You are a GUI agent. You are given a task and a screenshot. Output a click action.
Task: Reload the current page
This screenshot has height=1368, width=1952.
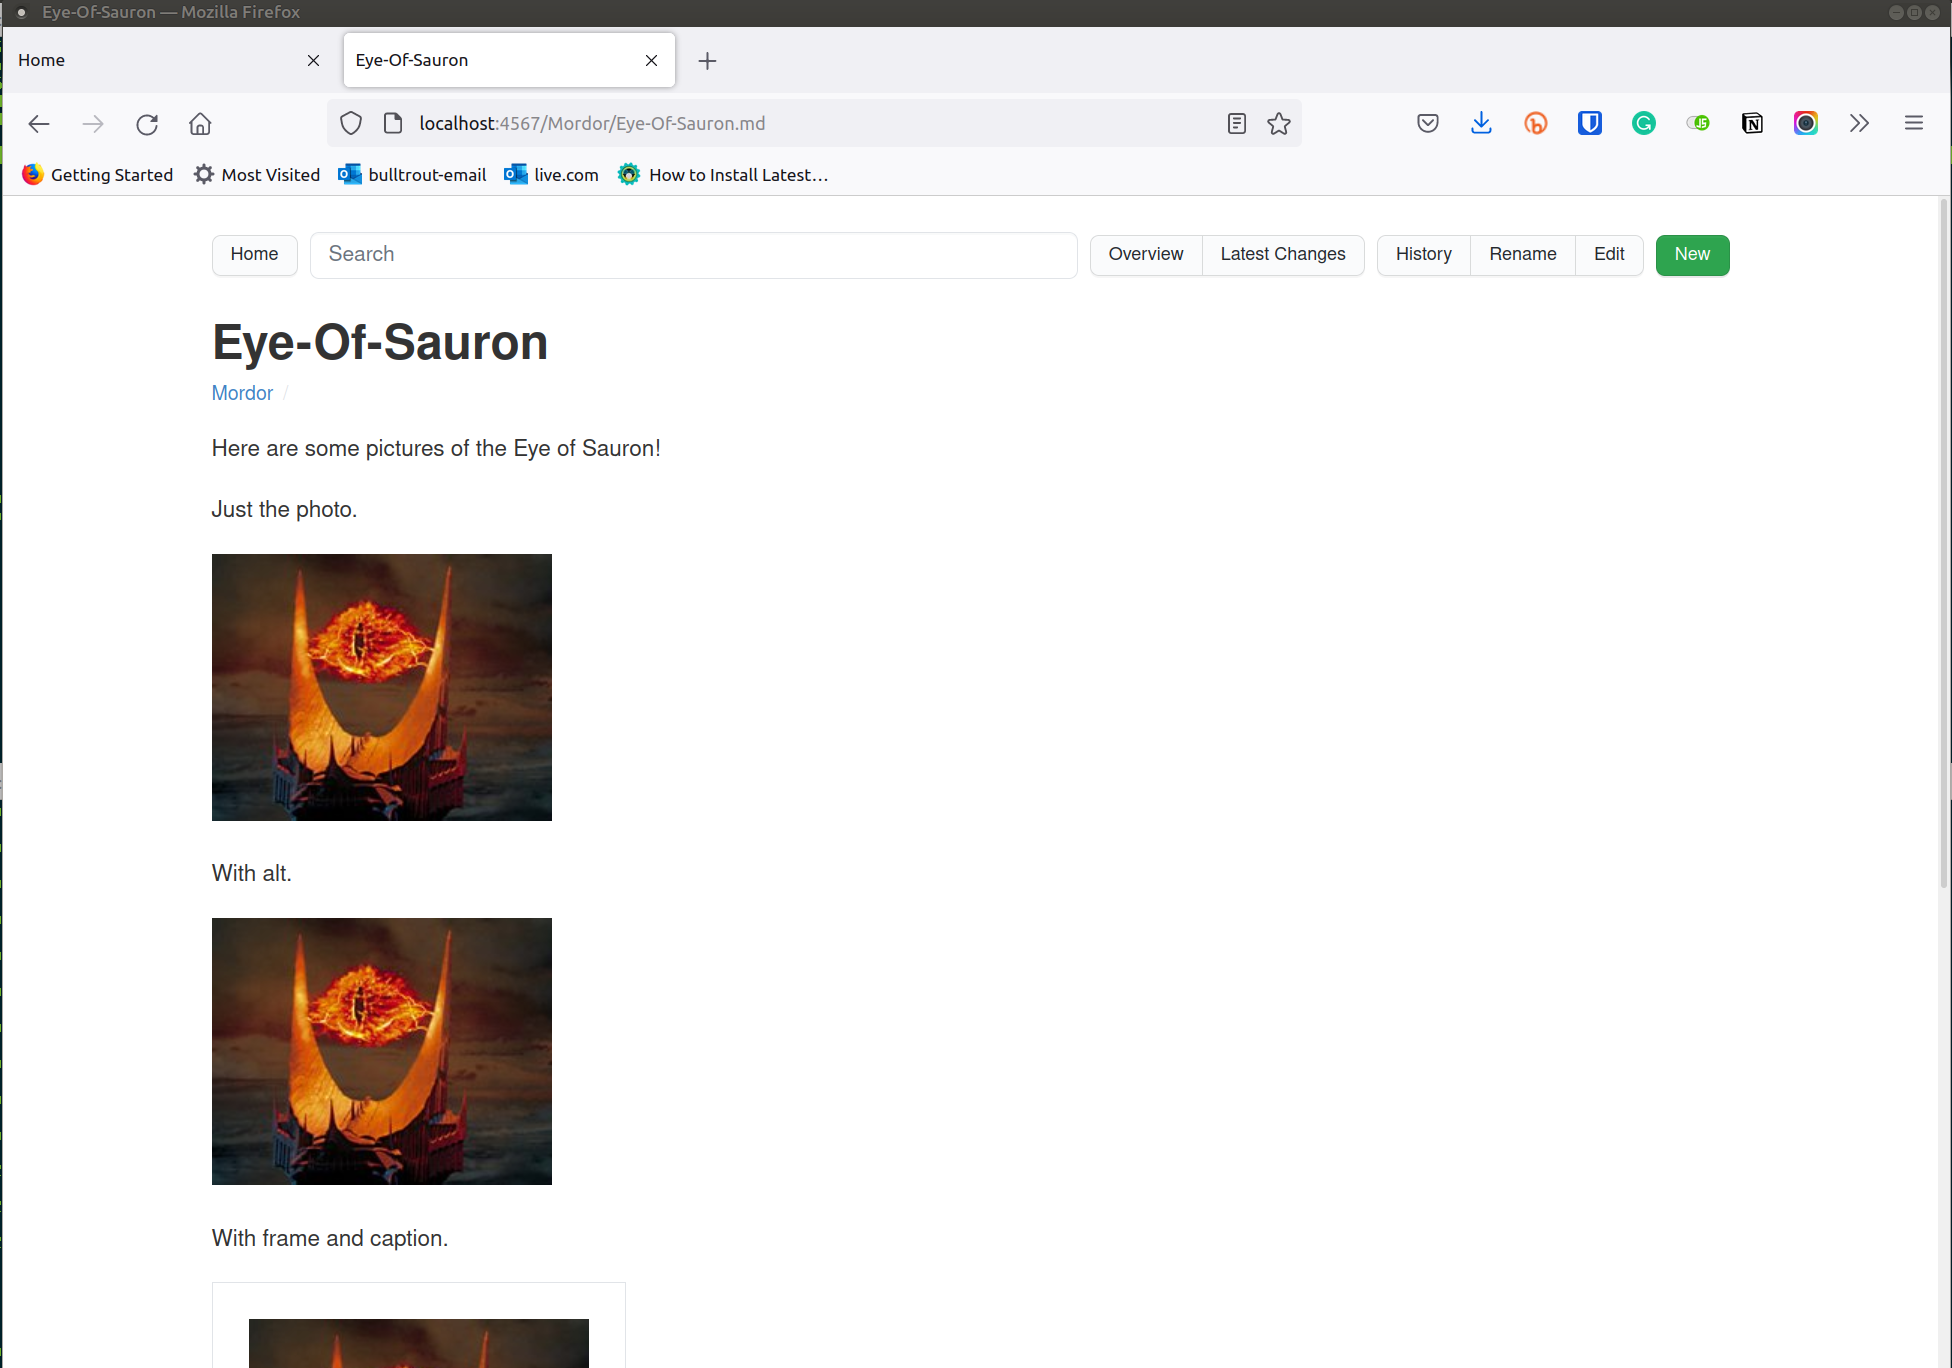146,123
